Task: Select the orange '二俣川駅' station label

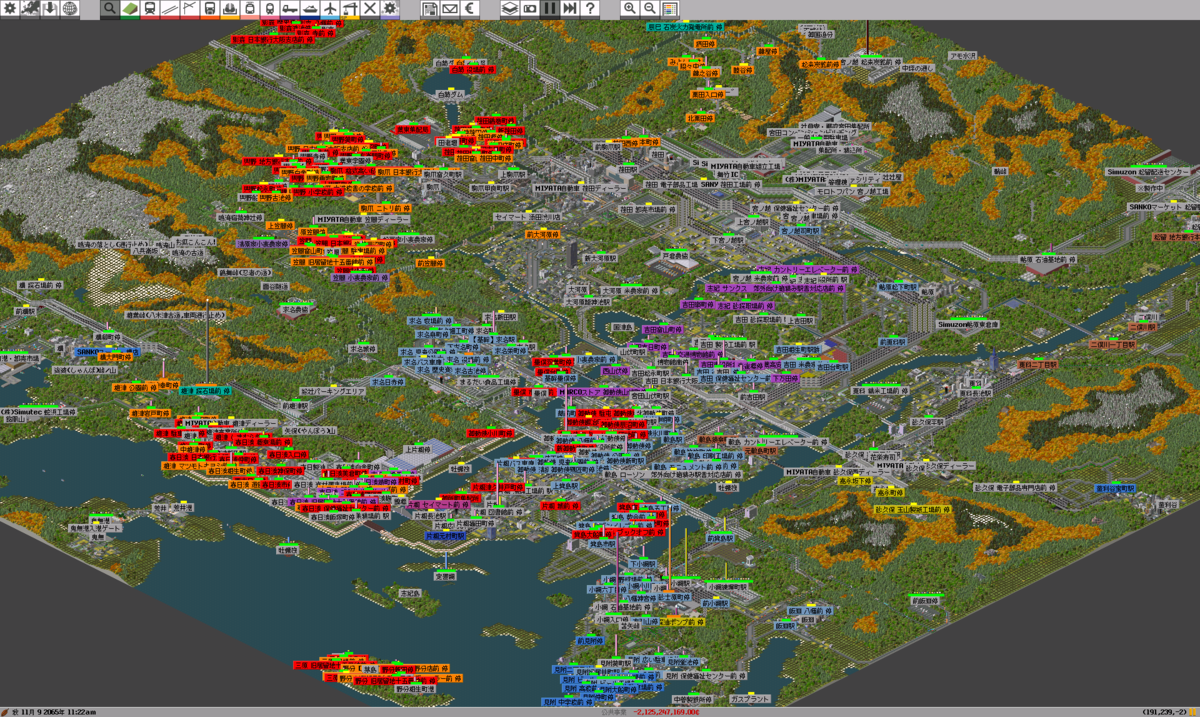Action: click(1142, 326)
